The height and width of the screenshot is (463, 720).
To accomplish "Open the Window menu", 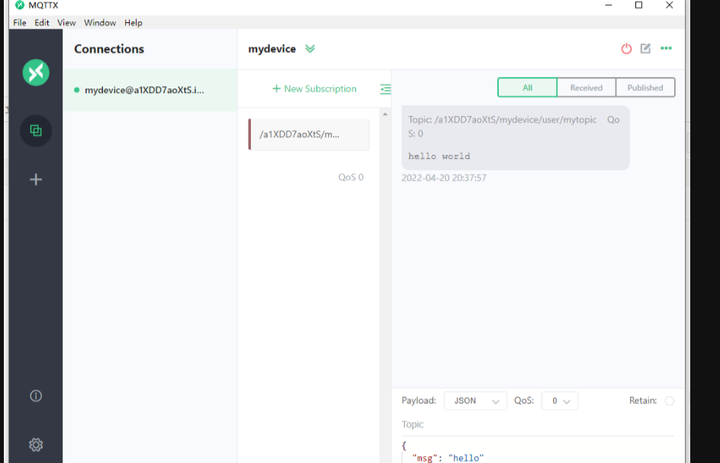I will click(100, 23).
